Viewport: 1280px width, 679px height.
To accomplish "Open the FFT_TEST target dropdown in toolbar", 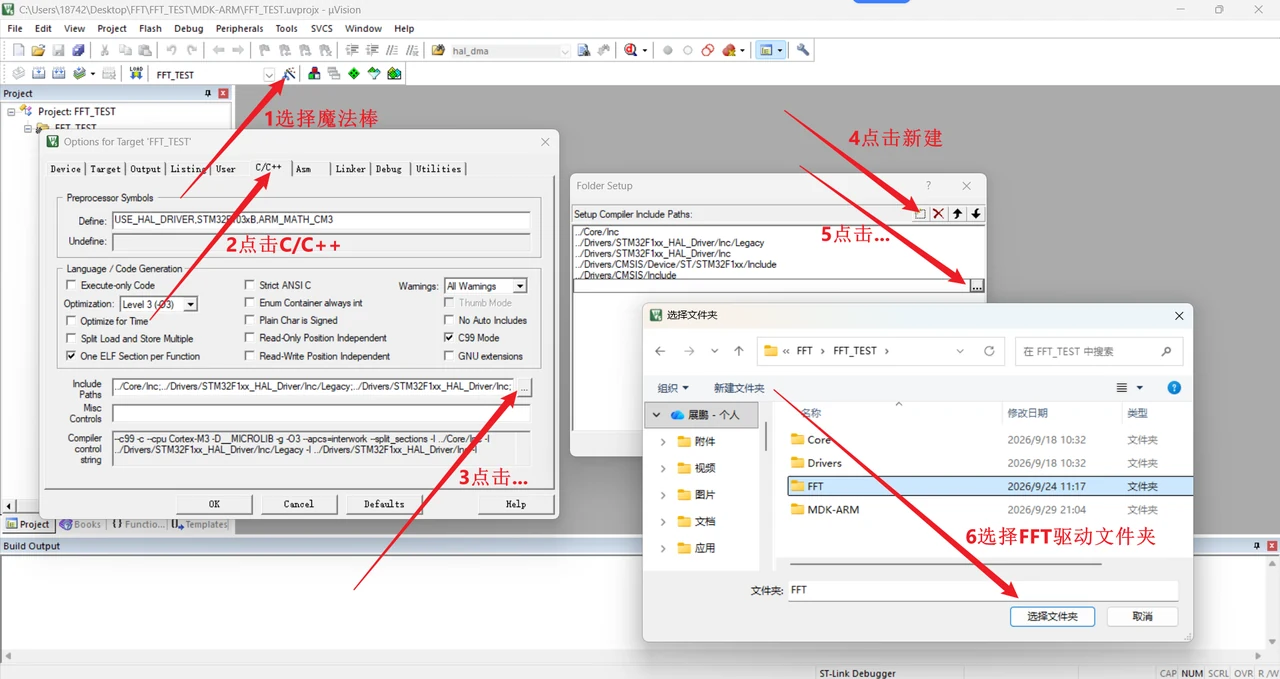I will 269,75.
